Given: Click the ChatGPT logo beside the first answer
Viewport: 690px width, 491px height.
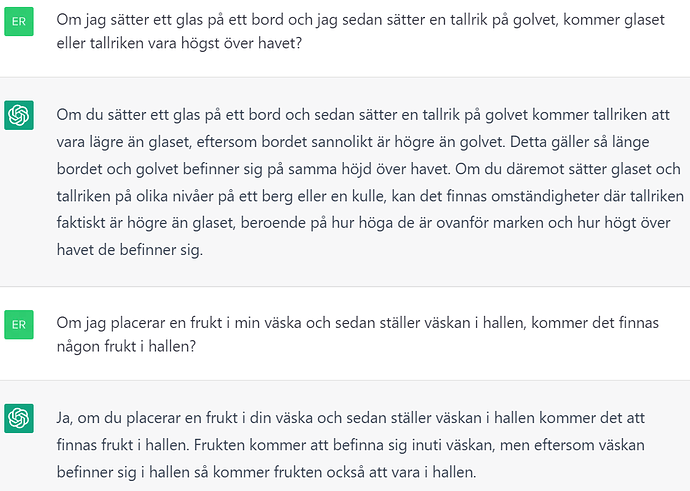Looking at the screenshot, I should (19, 115).
